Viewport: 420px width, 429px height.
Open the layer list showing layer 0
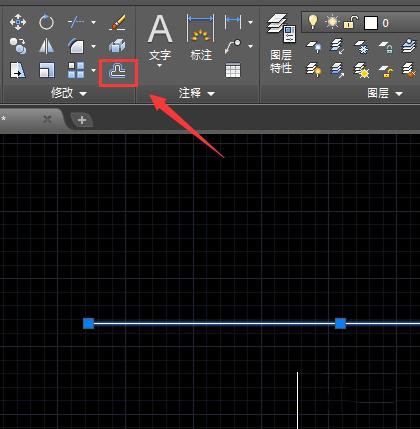(x=361, y=23)
